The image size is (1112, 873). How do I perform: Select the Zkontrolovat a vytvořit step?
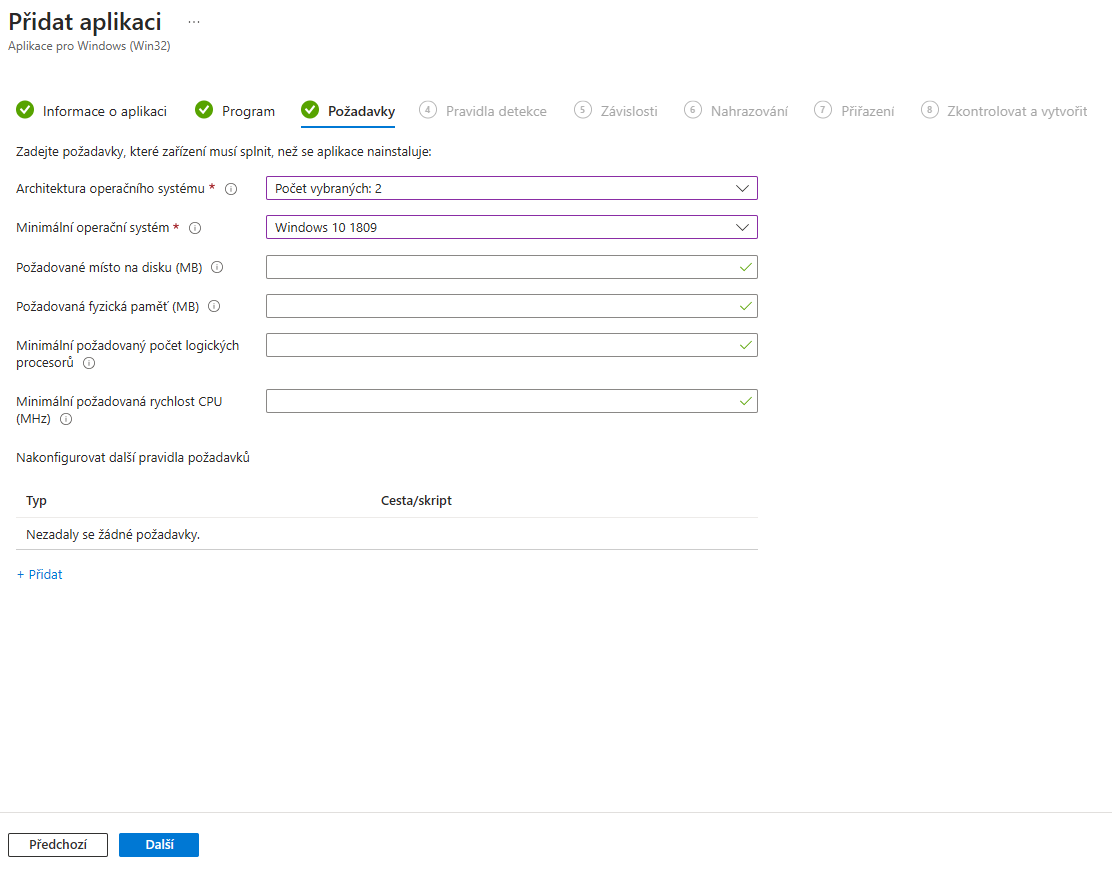pos(1003,111)
